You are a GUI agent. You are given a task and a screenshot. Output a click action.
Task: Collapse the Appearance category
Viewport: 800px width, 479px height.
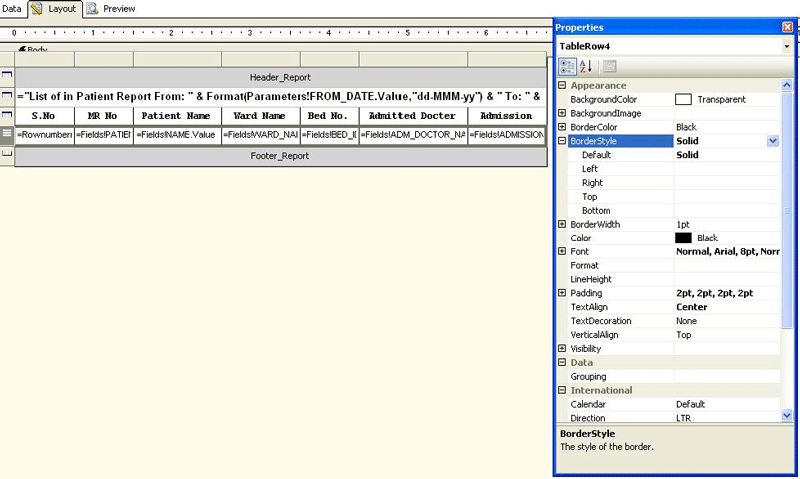pos(562,85)
